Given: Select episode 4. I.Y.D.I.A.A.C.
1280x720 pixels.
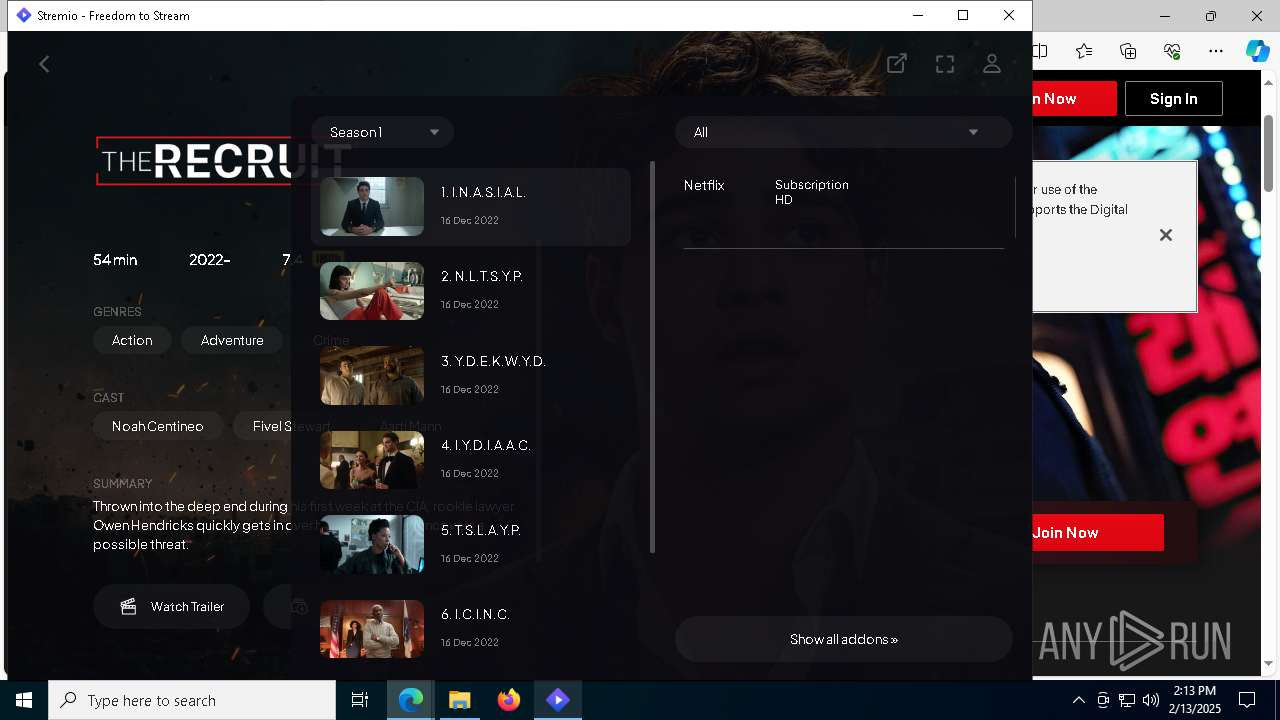Looking at the screenshot, I should point(471,459).
